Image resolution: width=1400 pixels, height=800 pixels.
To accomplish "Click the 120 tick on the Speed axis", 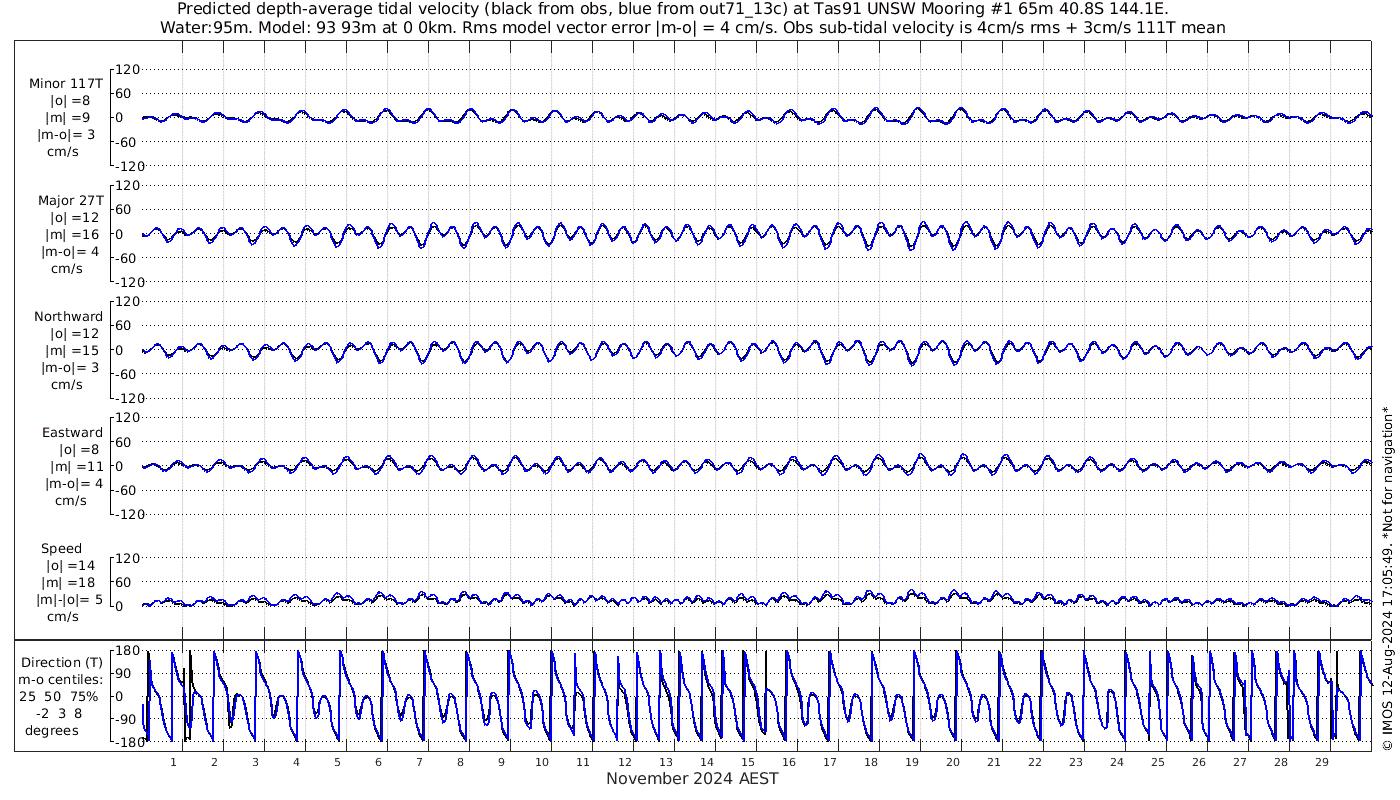I will tap(127, 558).
